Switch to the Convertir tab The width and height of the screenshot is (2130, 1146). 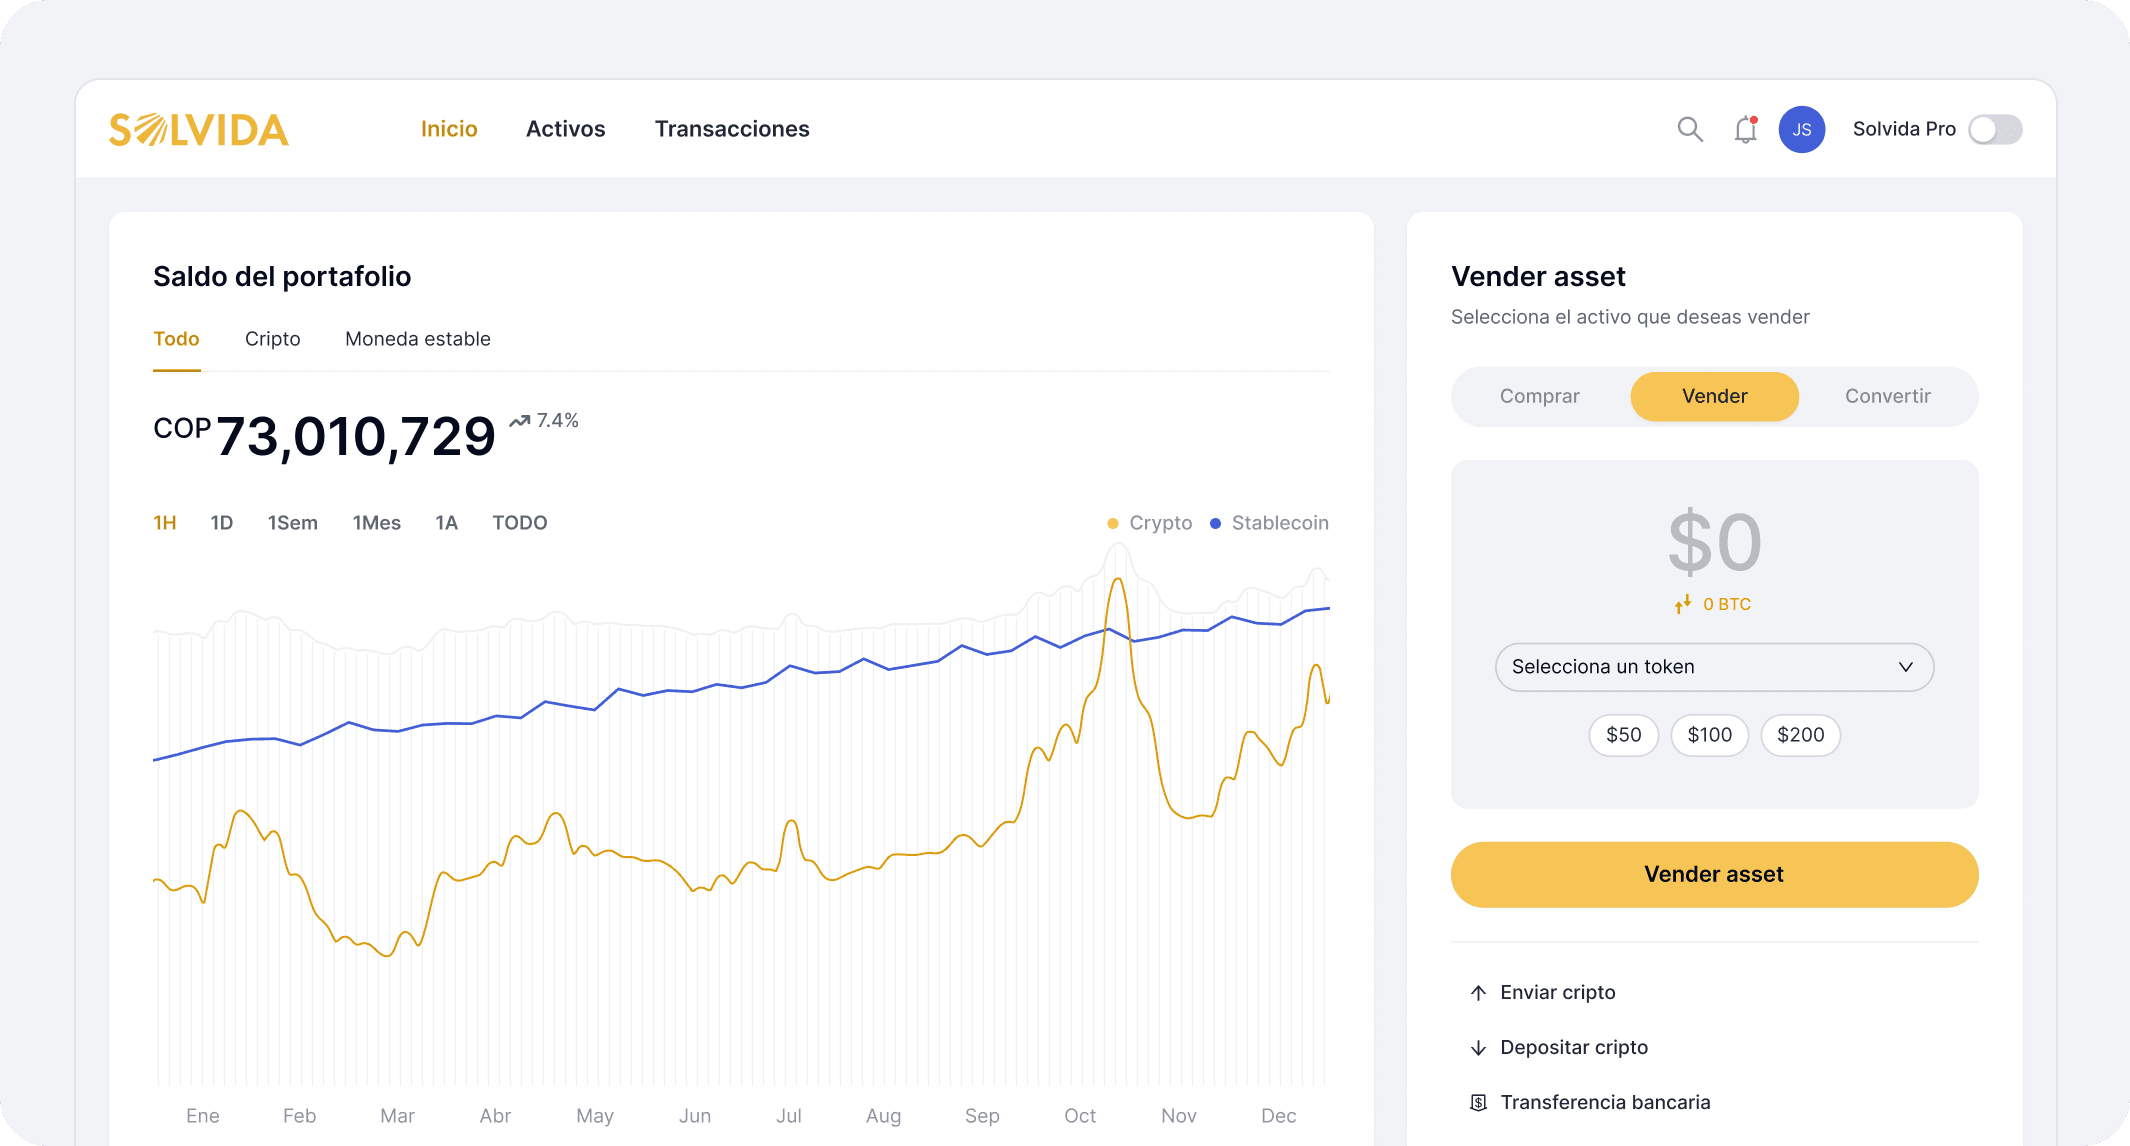1888,396
